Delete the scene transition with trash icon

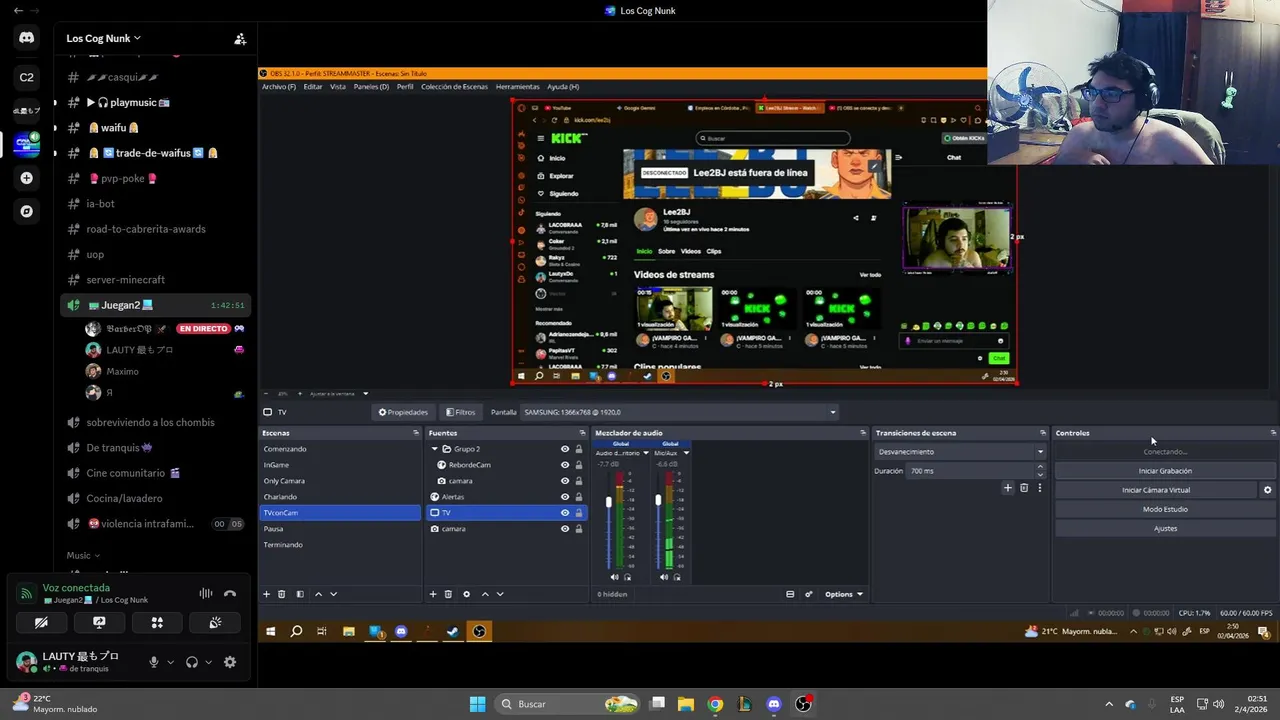tap(1024, 488)
